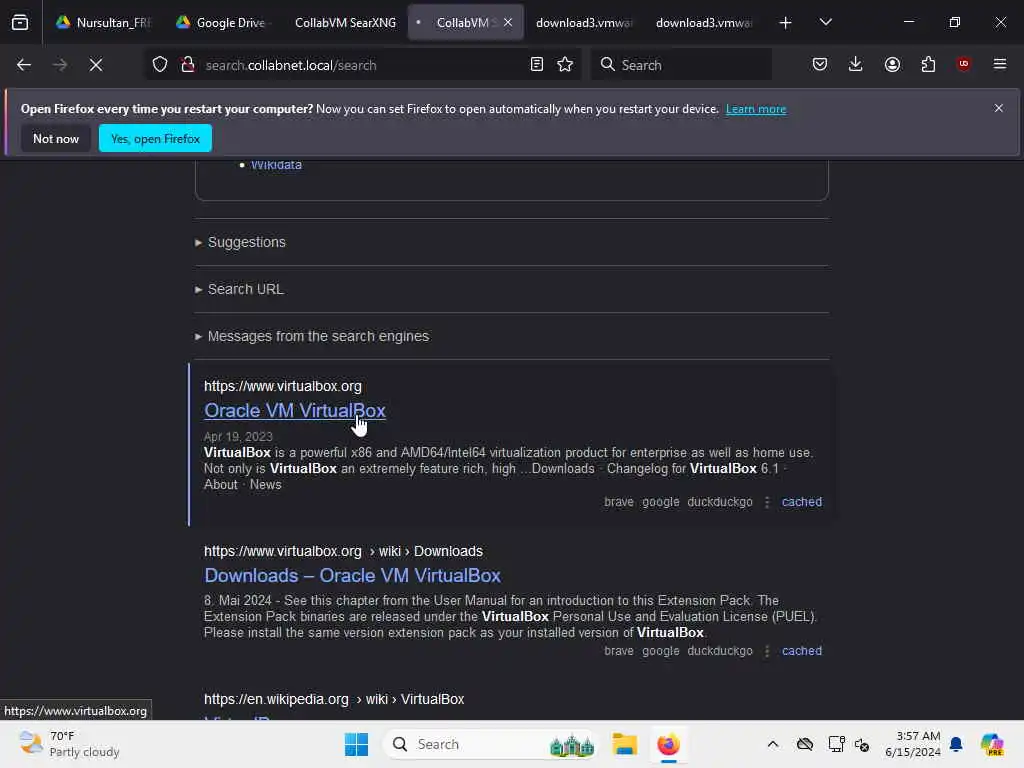Bookmark this page with the star
Image resolution: width=1024 pixels, height=768 pixels.
coord(565,65)
